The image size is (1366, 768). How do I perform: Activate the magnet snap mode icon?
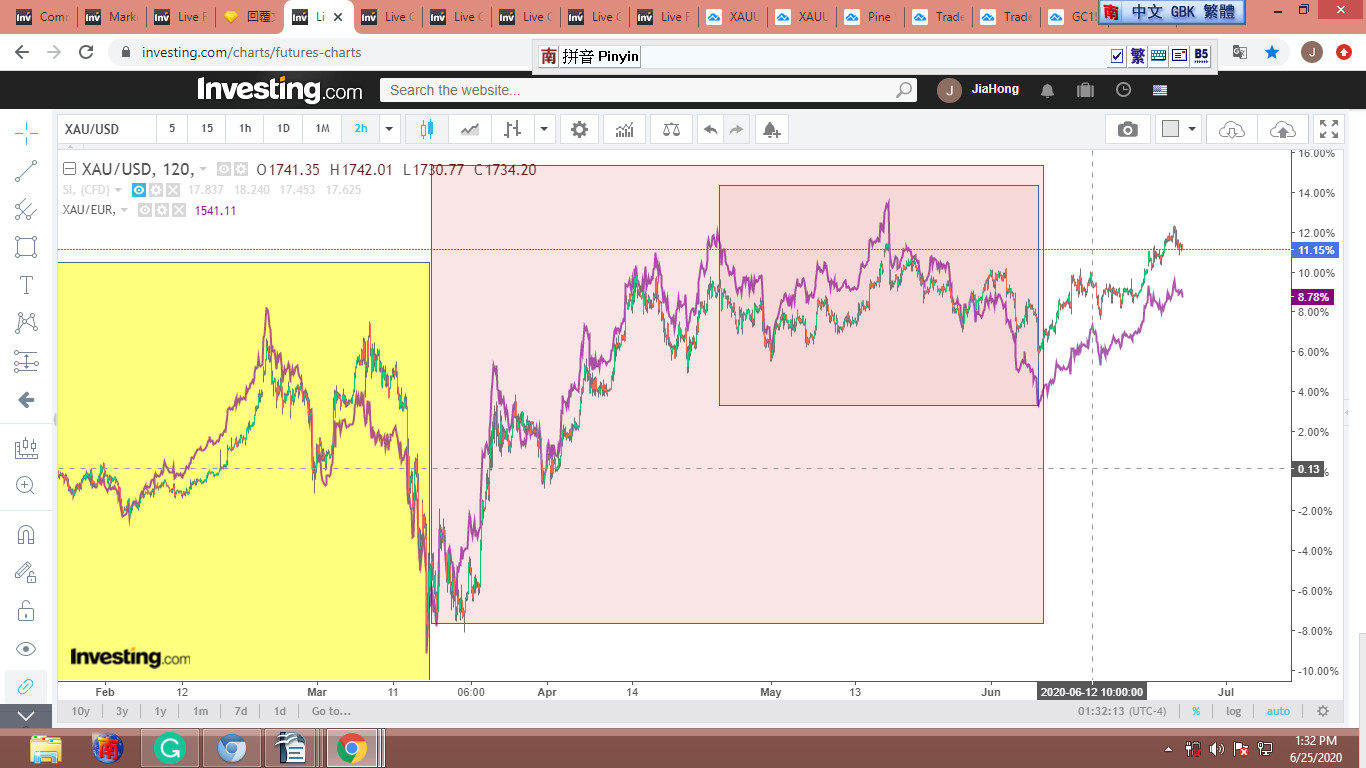point(26,534)
